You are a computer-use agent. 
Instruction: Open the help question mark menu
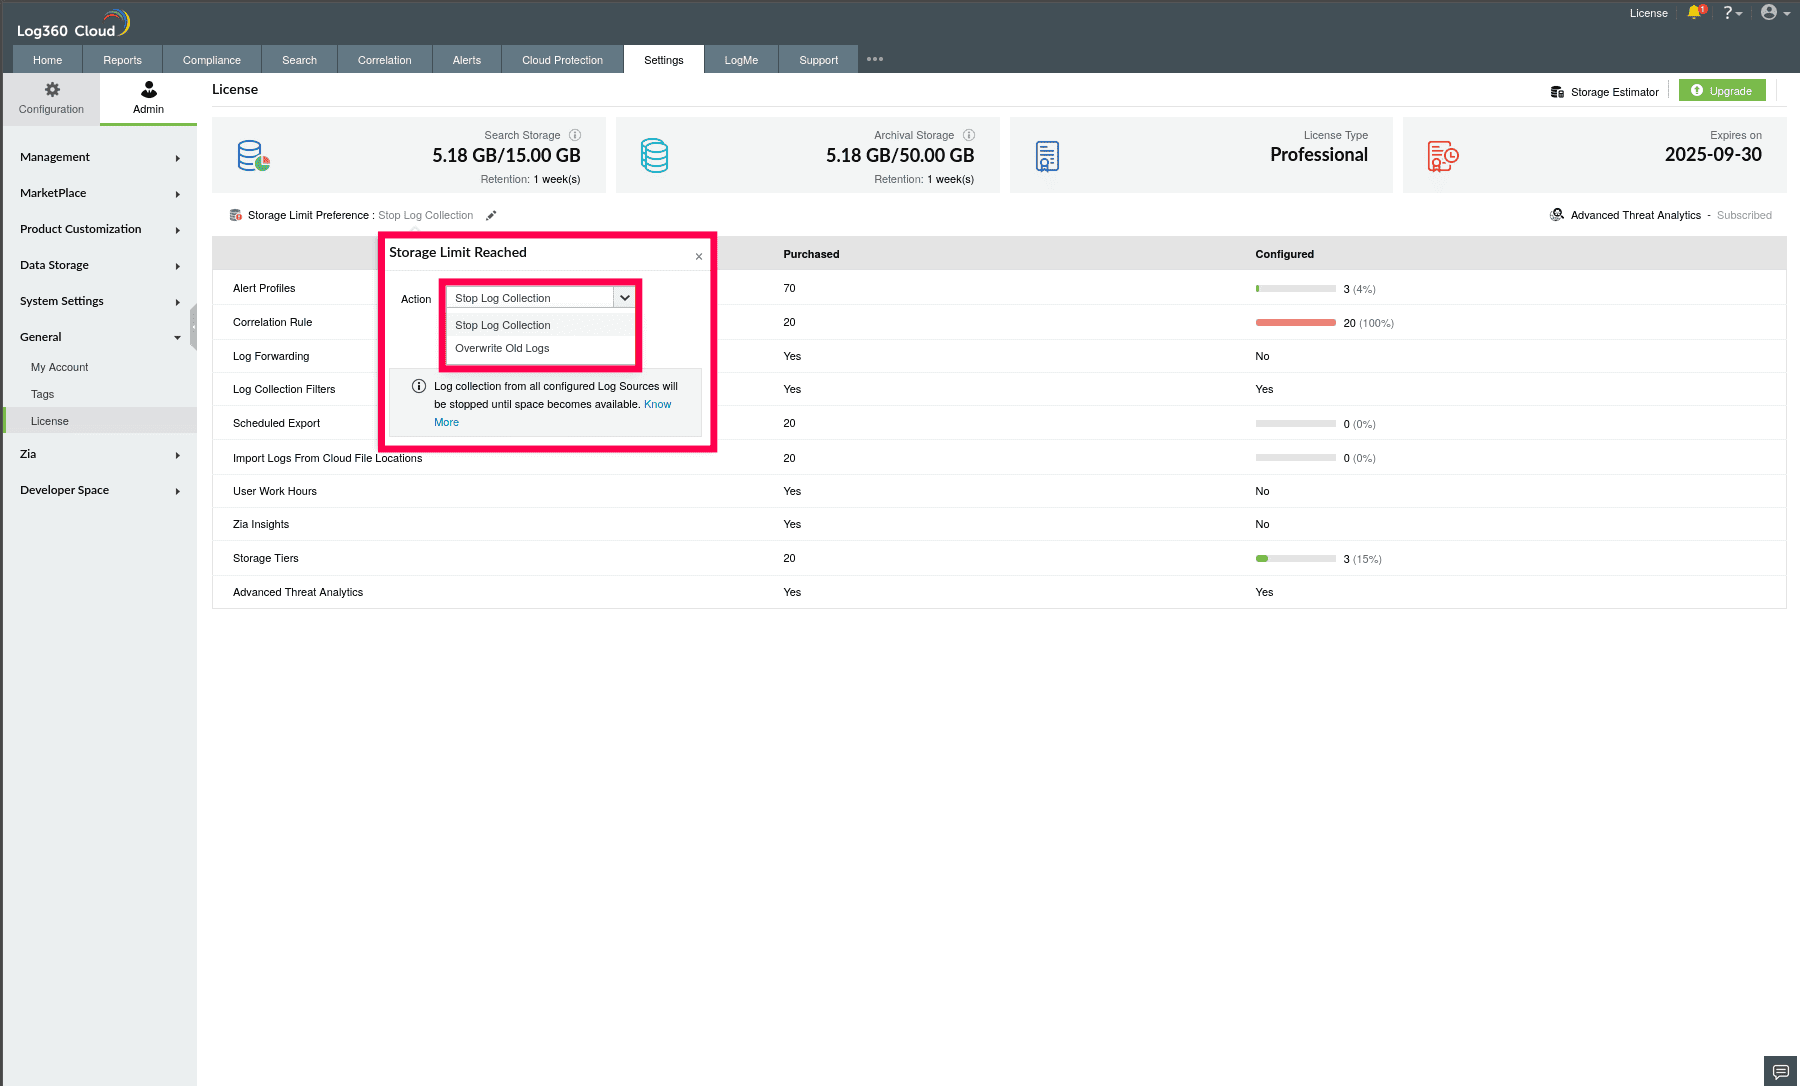click(x=1732, y=13)
